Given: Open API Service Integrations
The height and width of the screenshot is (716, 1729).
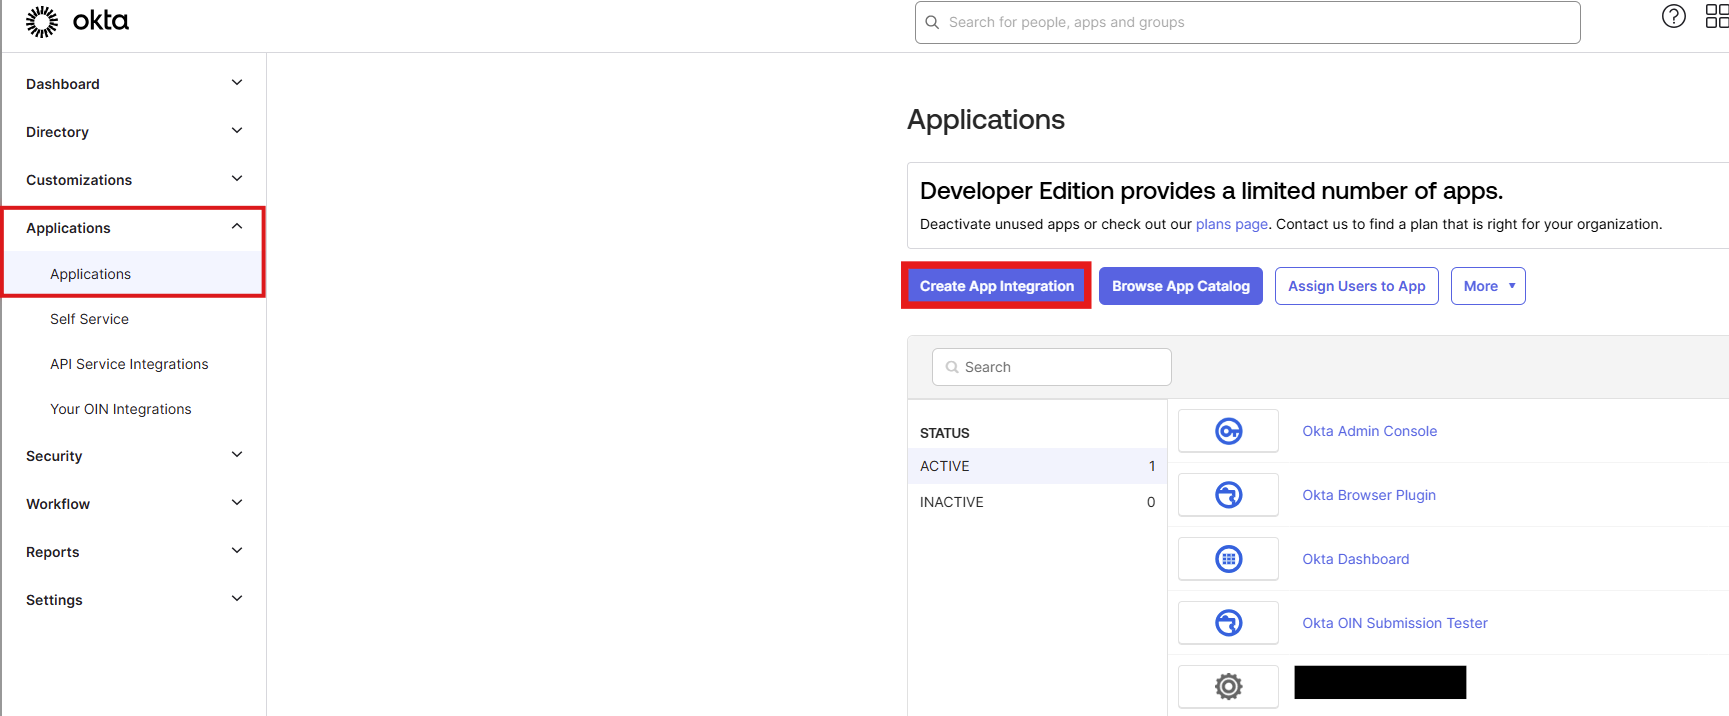Looking at the screenshot, I should pyautogui.click(x=129, y=364).
